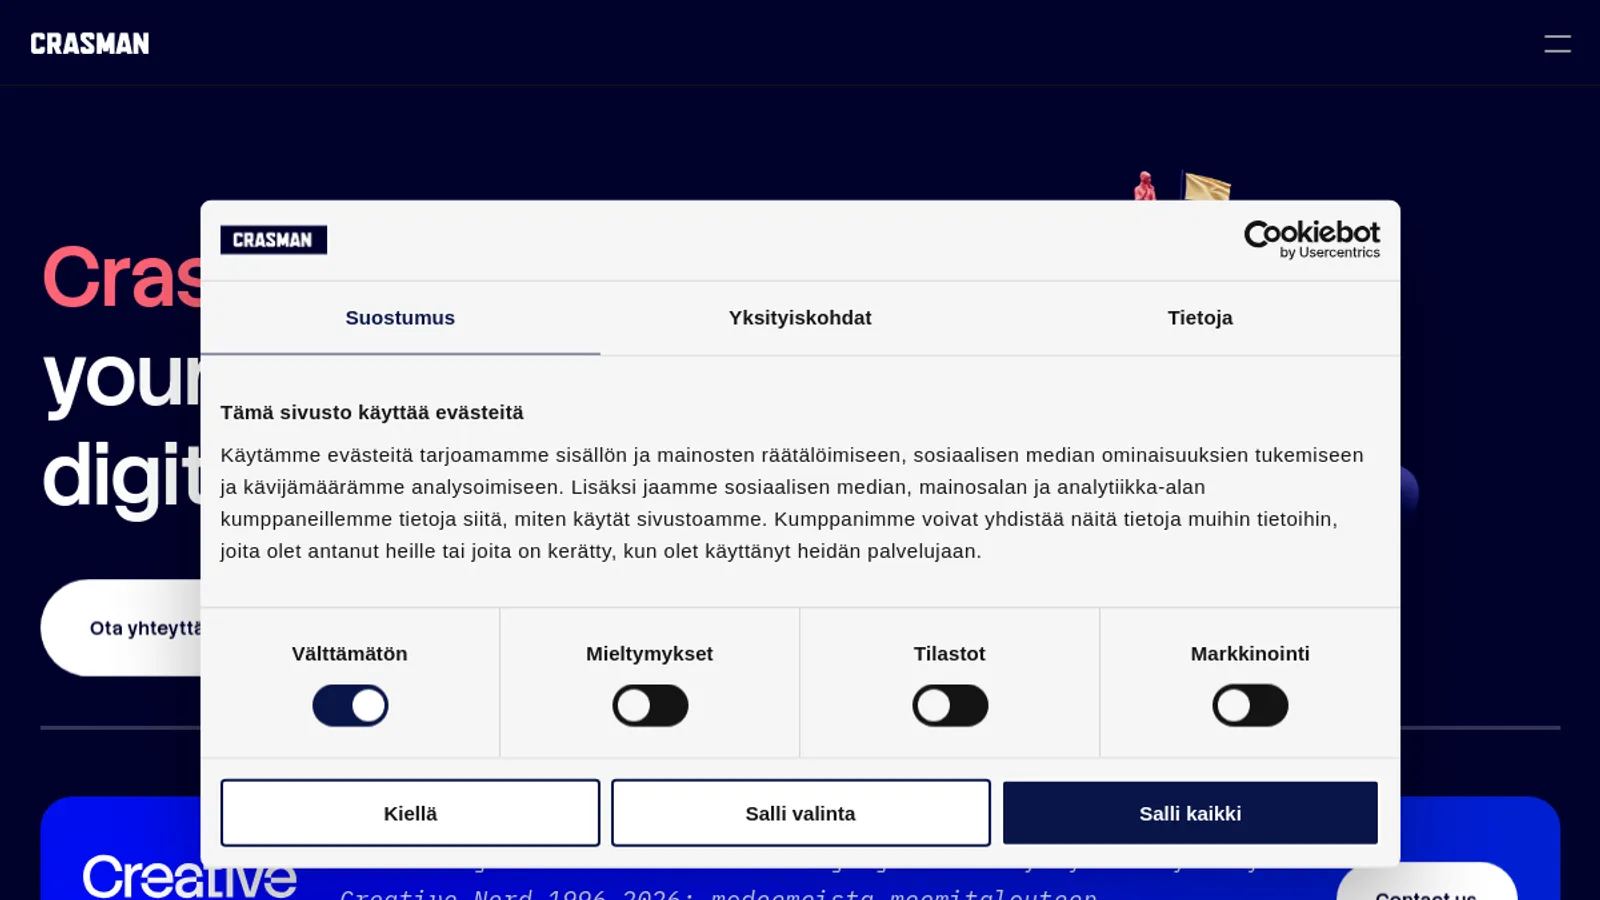This screenshot has width=1600, height=900.
Task: Click the Creative Nord logo in banner
Action: [x=190, y=877]
